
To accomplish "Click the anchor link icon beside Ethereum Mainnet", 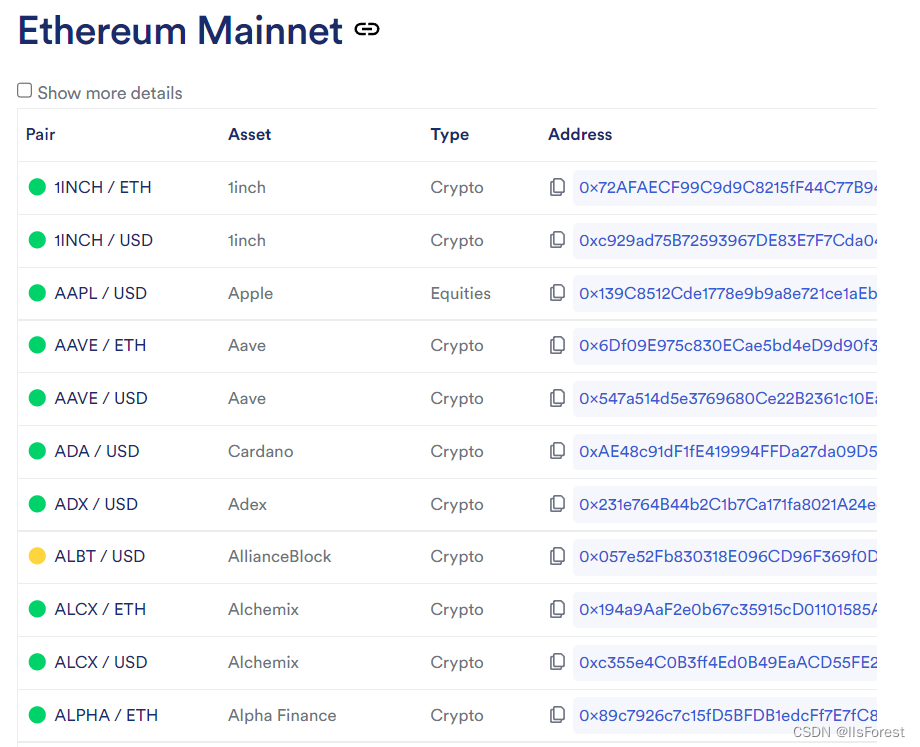I will pos(367,29).
